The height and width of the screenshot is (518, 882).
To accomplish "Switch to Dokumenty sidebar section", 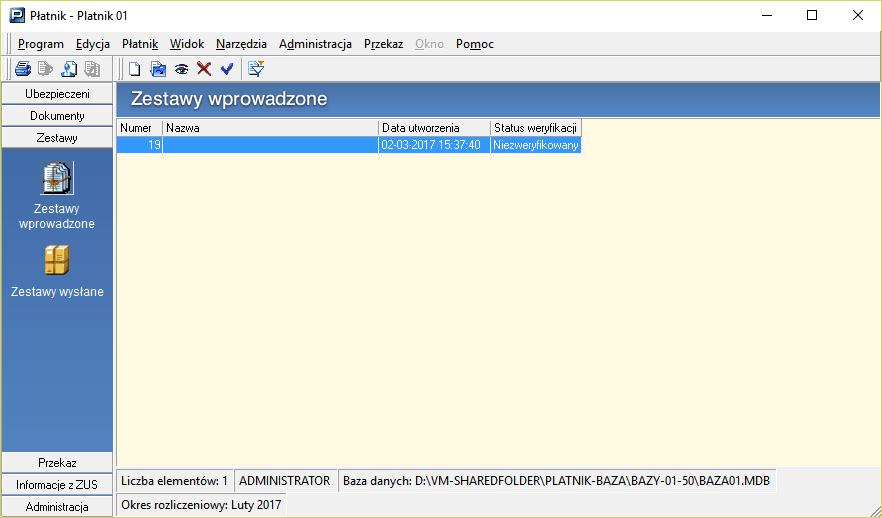I will 57,116.
